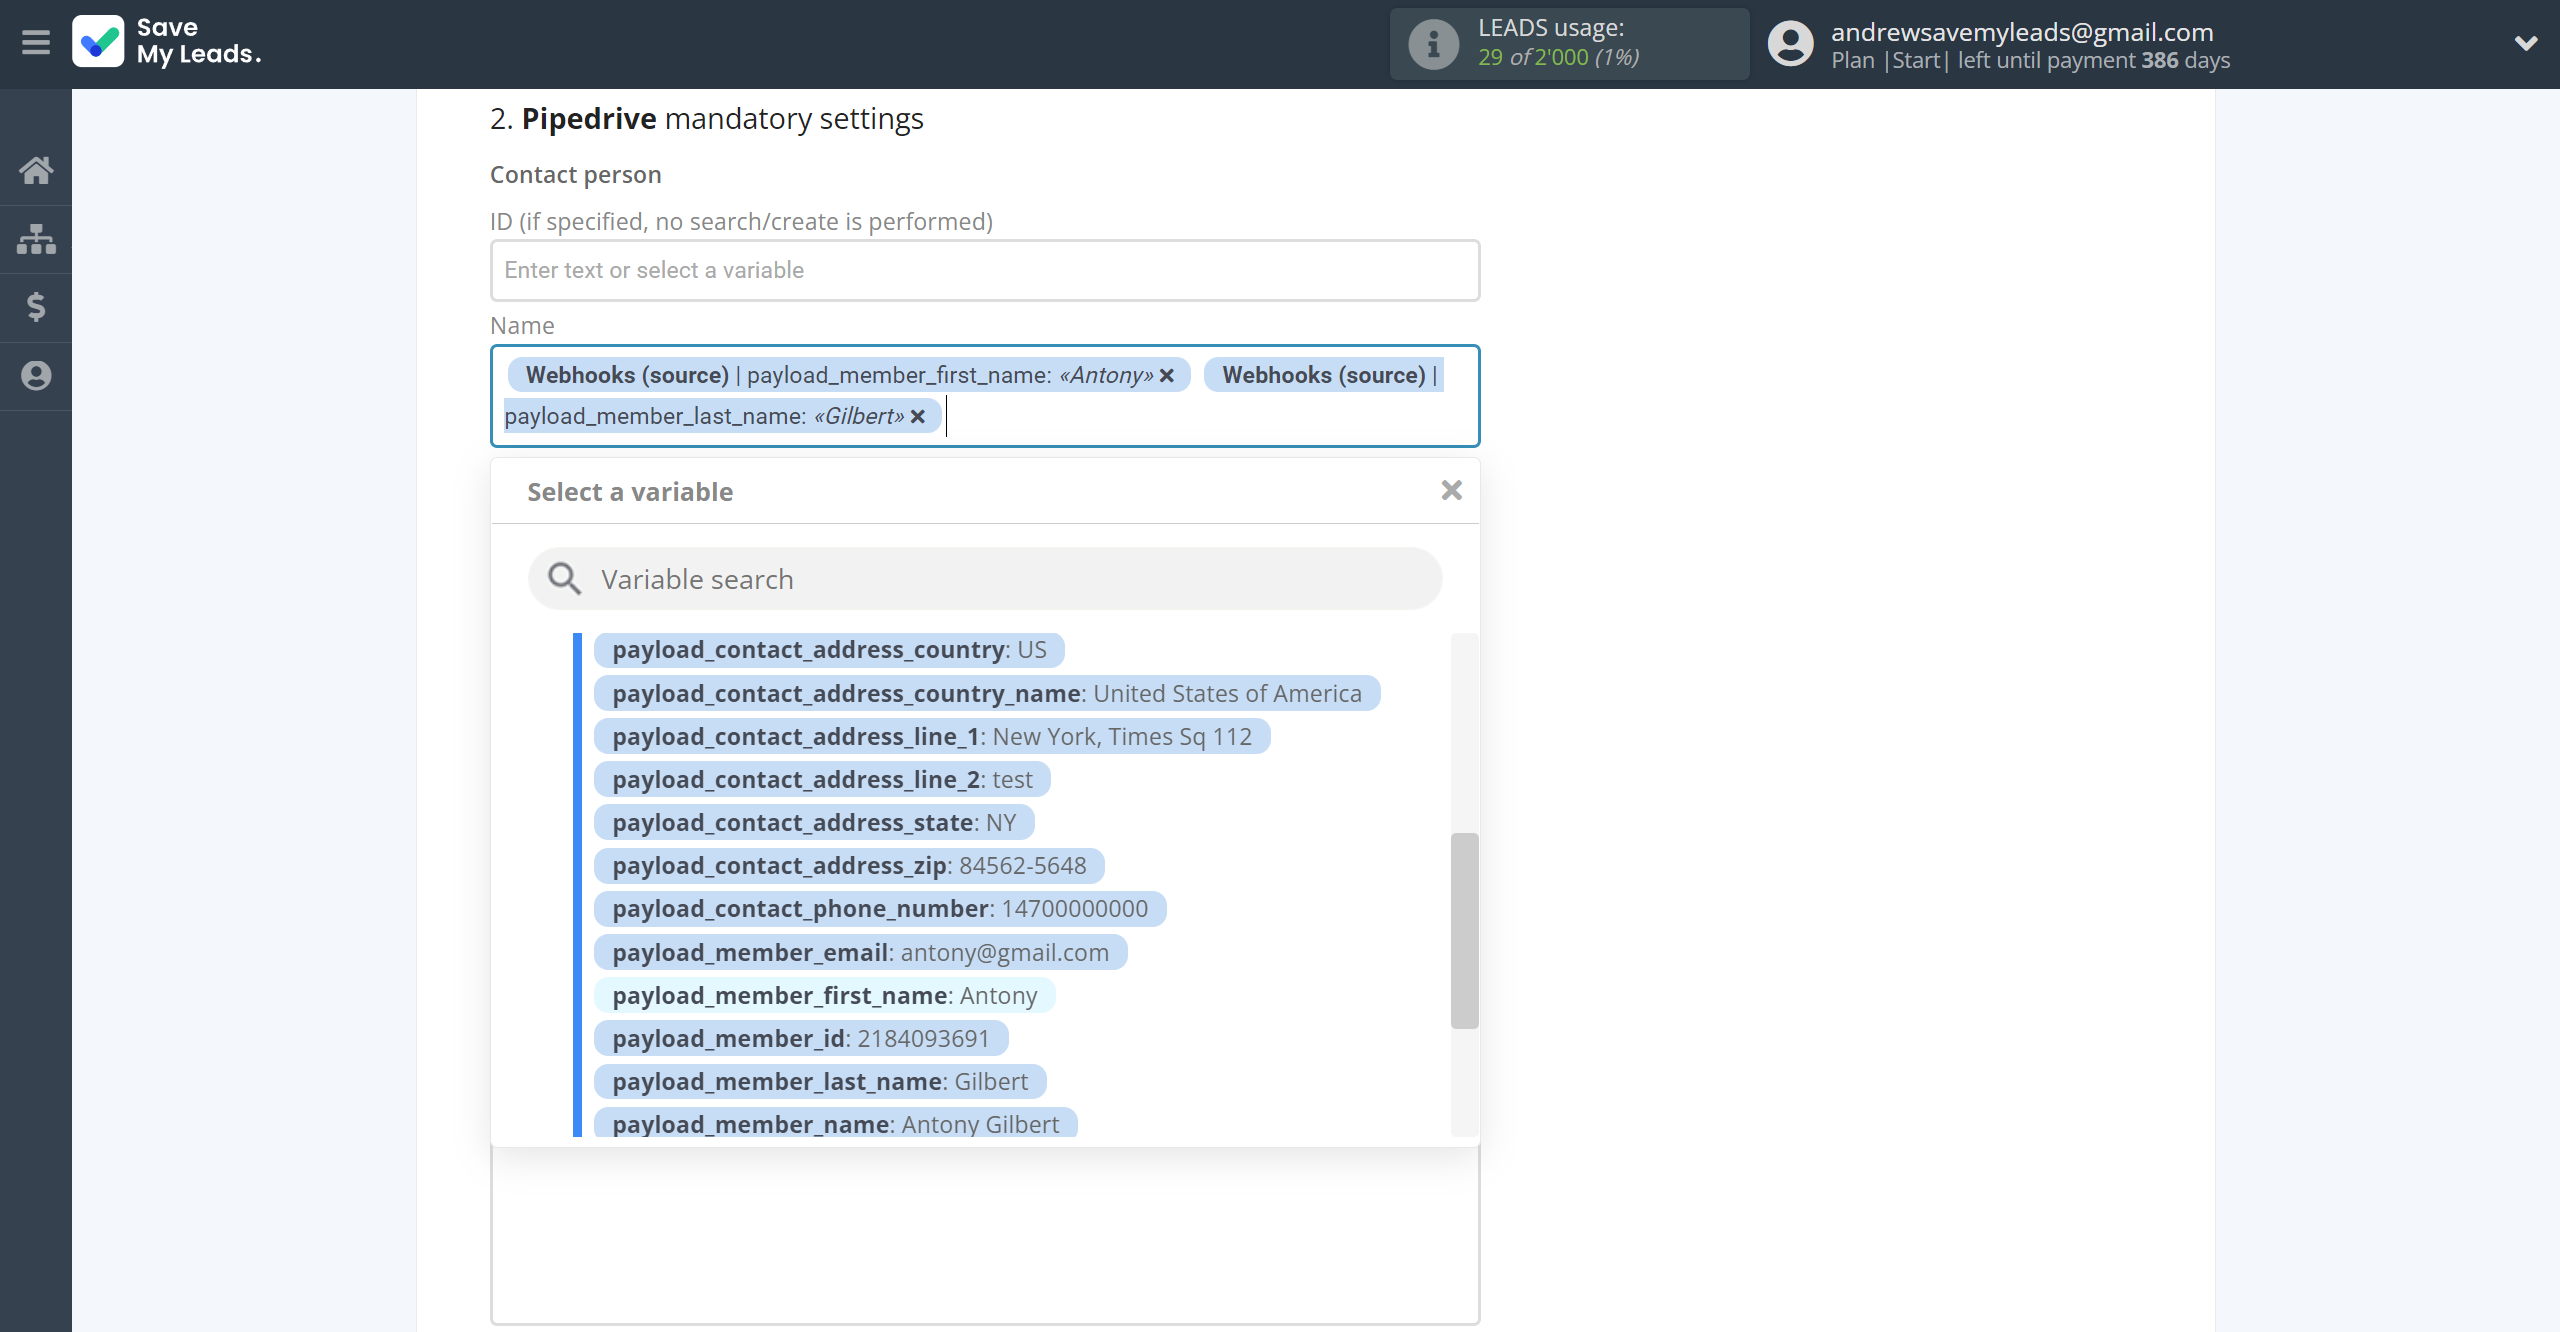Remove the payload_member_last_name Gilbert tag
The height and width of the screenshot is (1332, 2560).
point(918,417)
